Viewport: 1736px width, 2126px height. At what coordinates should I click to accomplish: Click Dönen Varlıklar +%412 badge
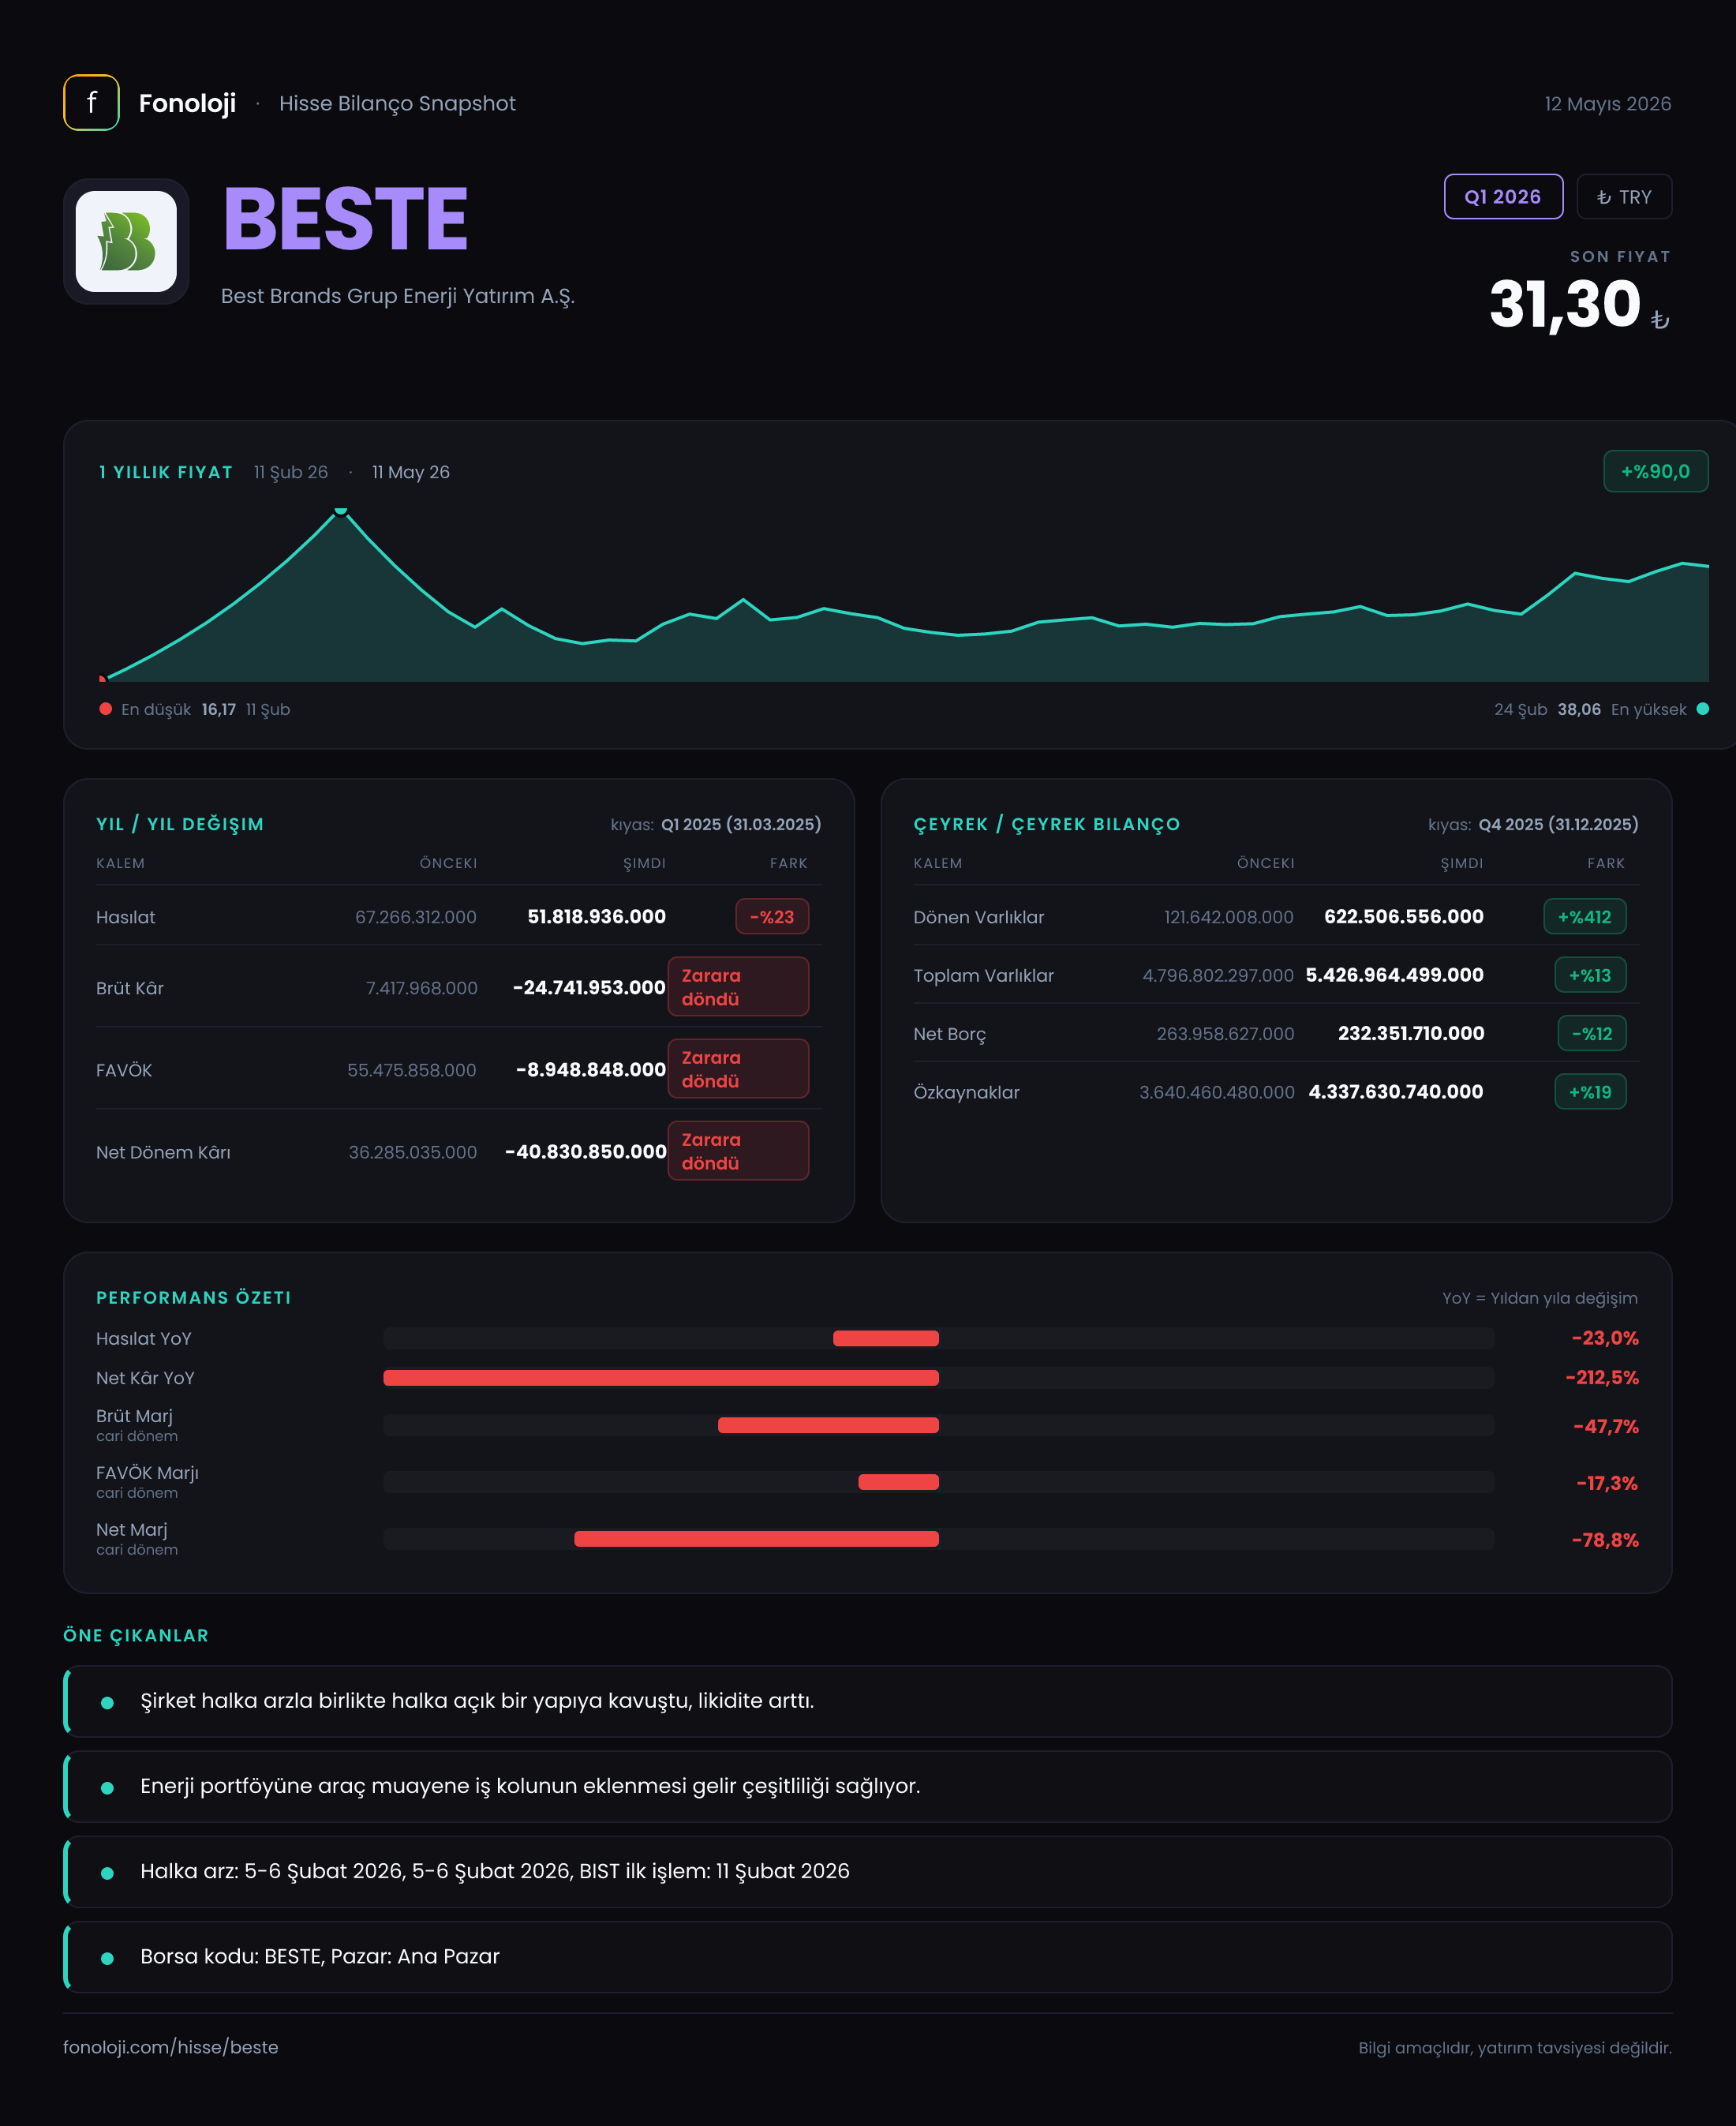[1585, 917]
